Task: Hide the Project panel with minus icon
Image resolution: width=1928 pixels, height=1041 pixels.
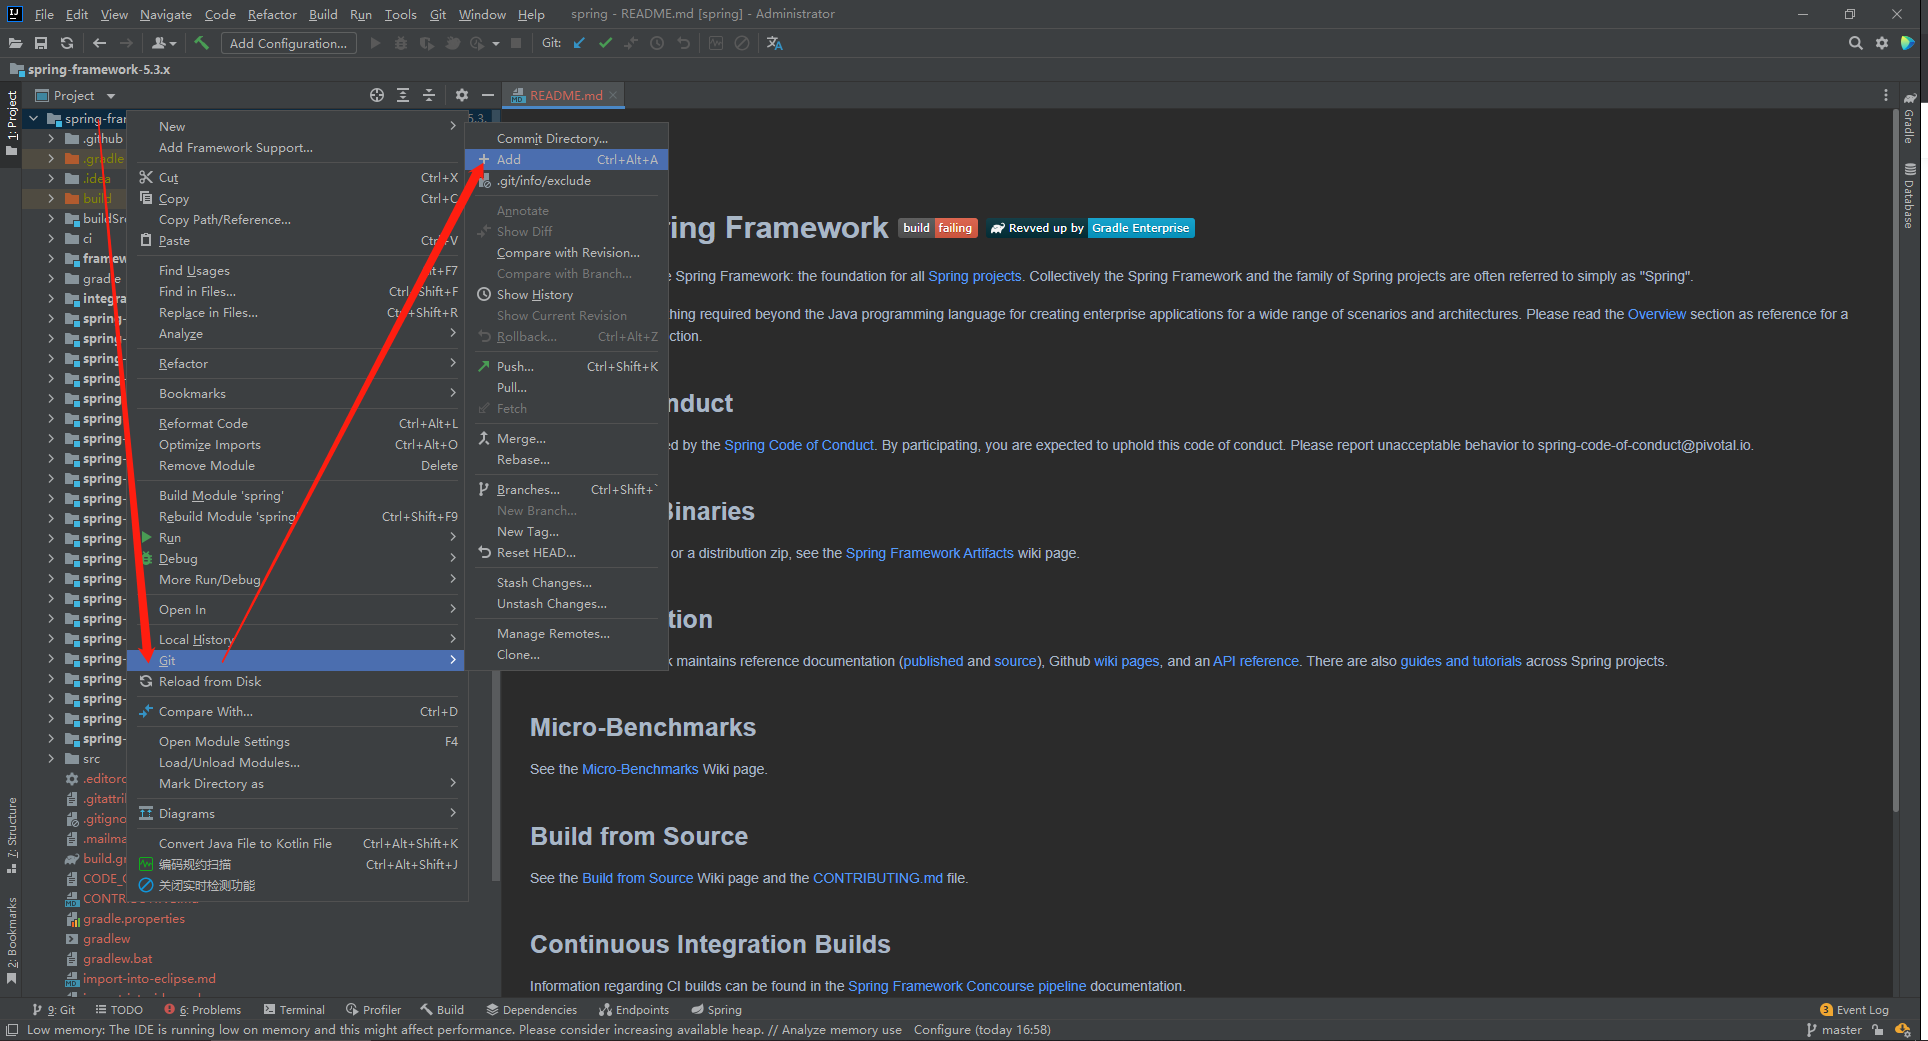Action: tap(488, 95)
